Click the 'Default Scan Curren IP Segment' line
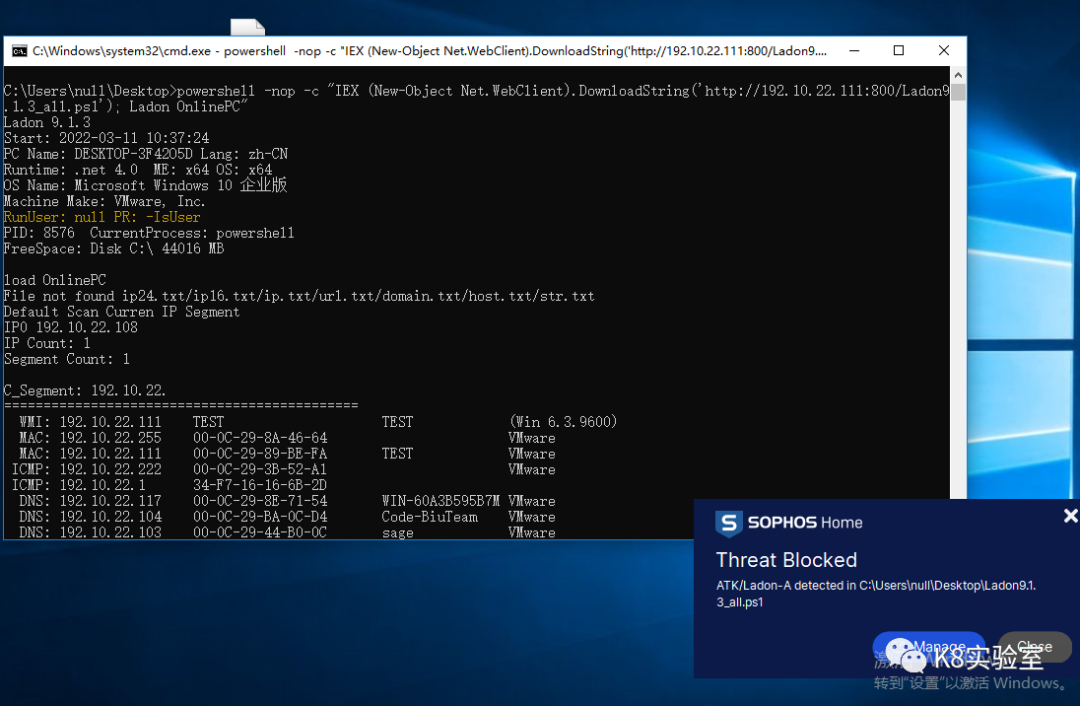 [121, 312]
